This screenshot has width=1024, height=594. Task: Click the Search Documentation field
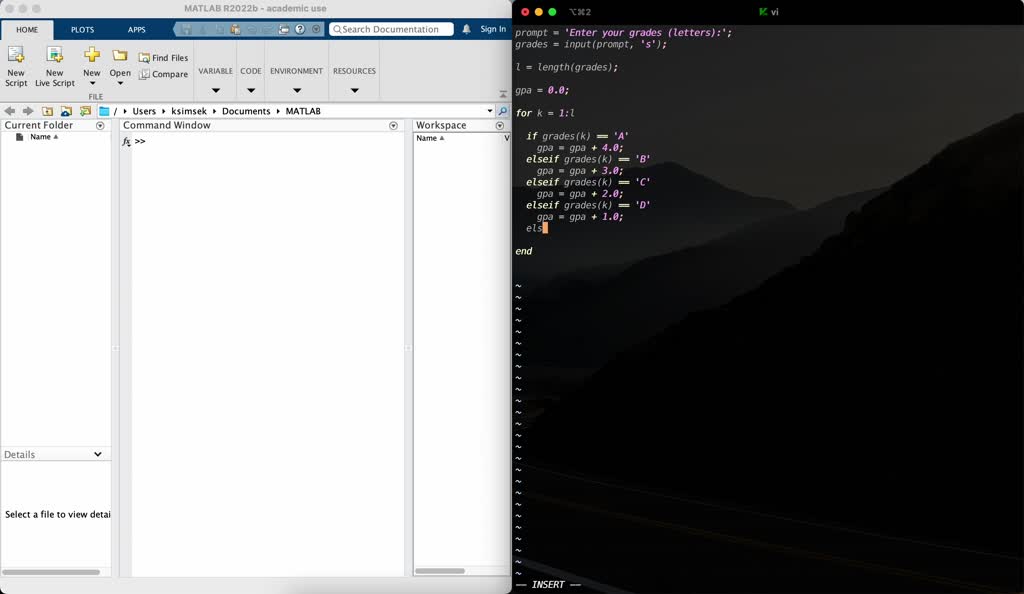point(391,29)
